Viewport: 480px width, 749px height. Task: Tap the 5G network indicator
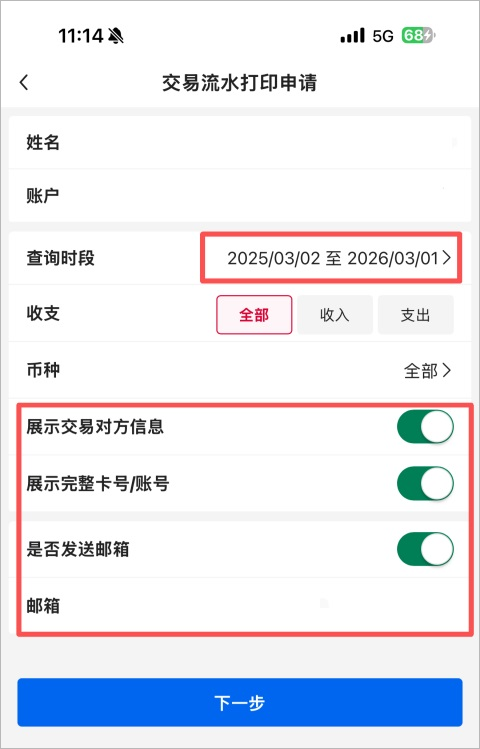tap(383, 36)
